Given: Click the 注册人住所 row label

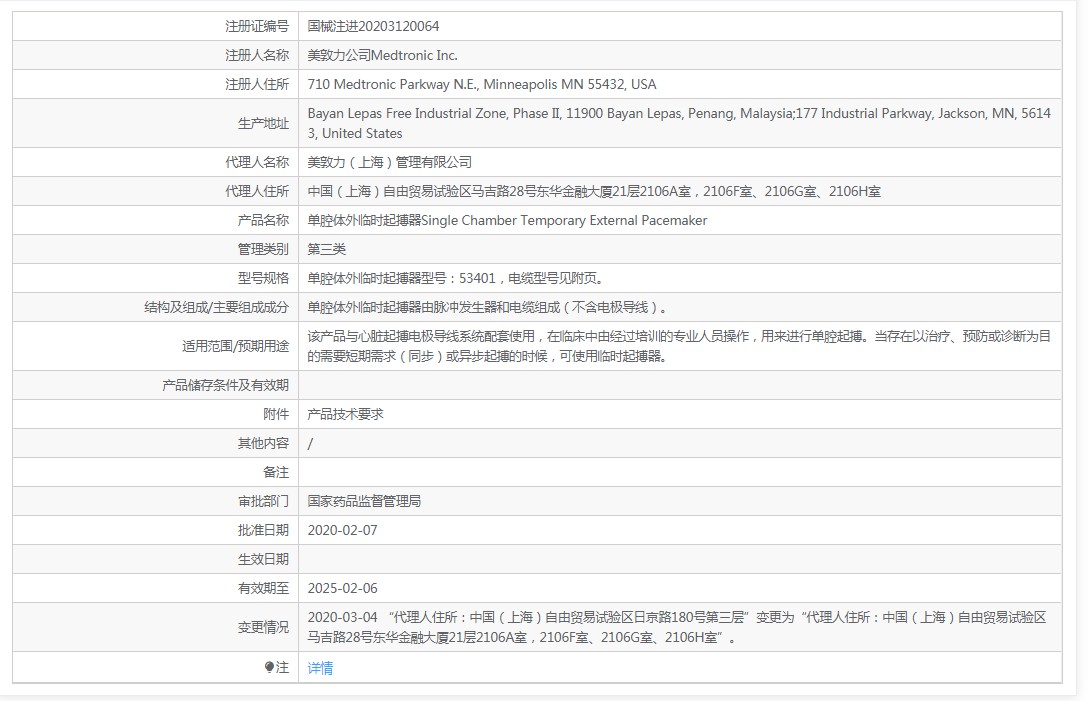Looking at the screenshot, I should click(257, 85).
